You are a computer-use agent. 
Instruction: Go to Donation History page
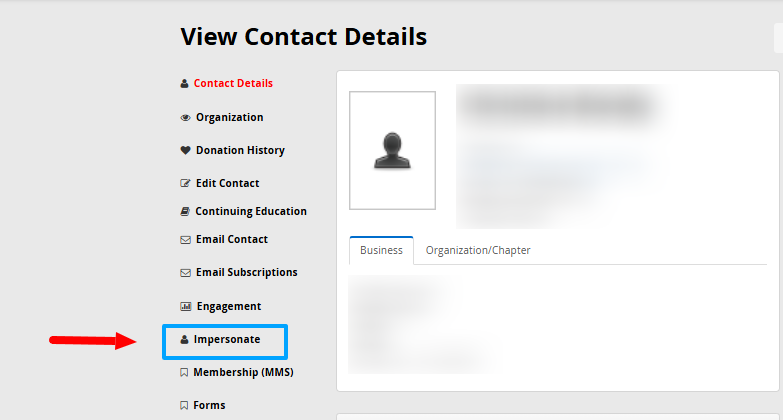point(240,150)
